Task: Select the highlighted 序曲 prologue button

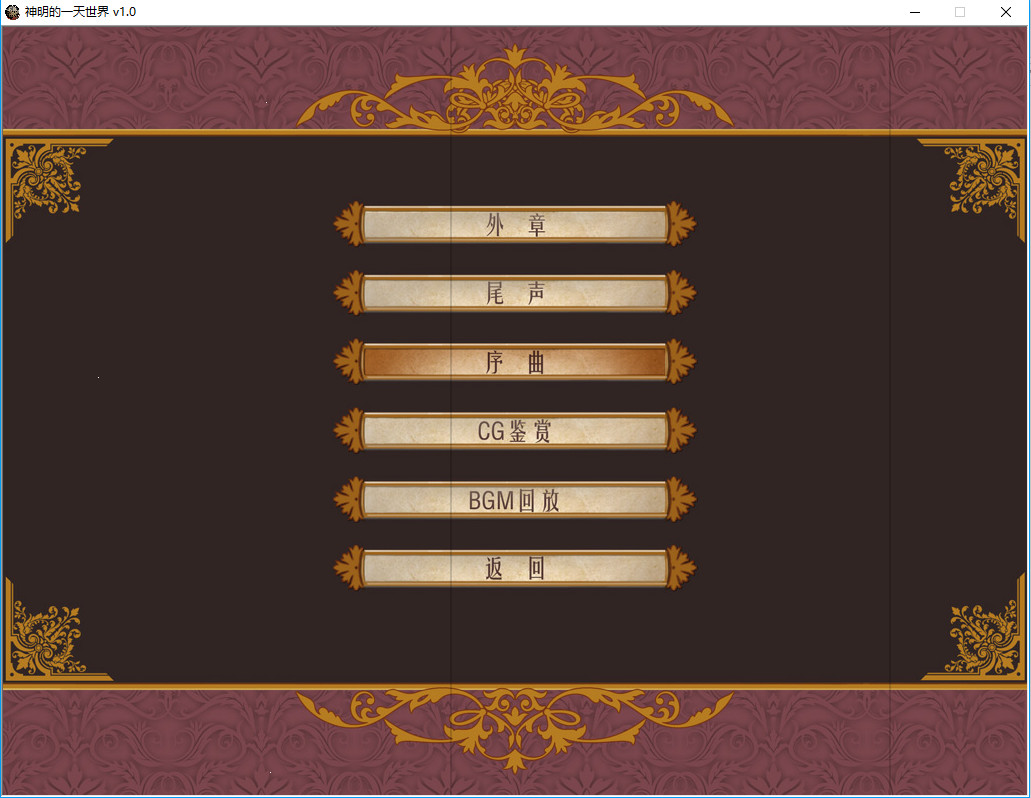Action: click(515, 363)
